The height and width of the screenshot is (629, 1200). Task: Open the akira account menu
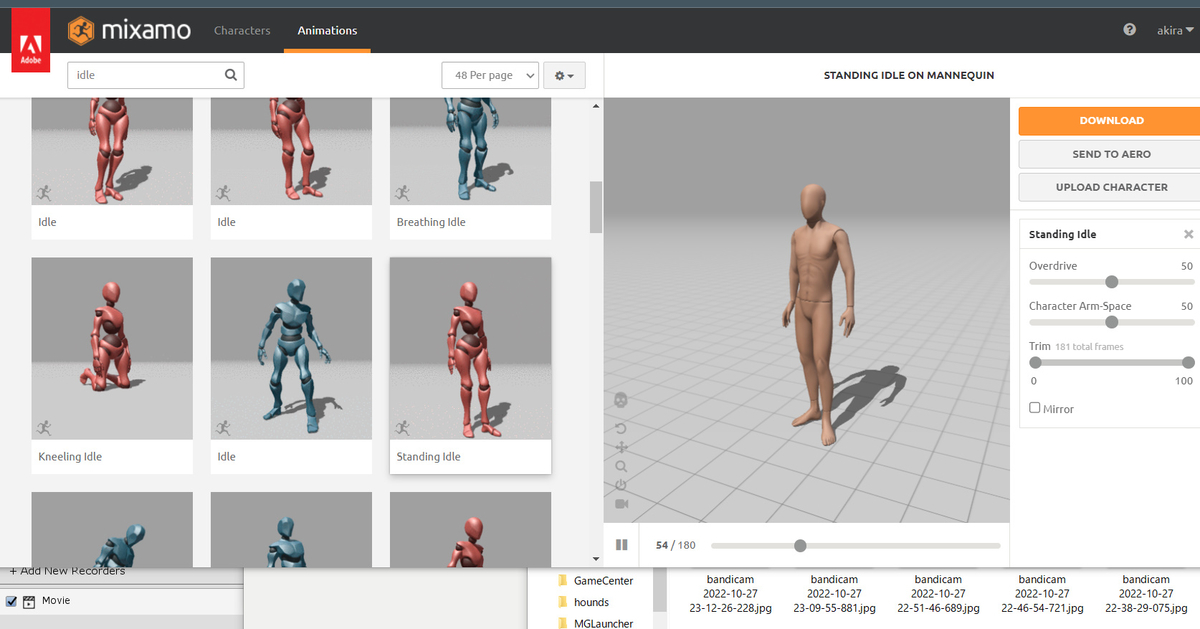1175,31
